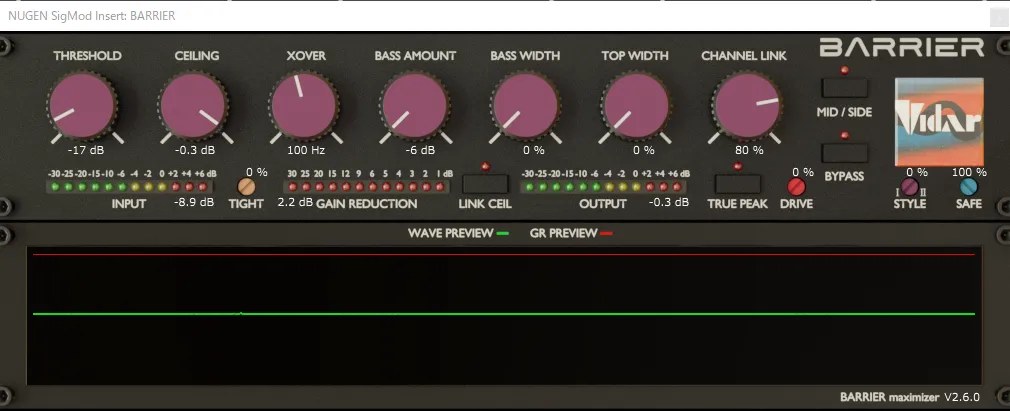Click the blue Safe knob
Screen dimensions: 1010x411
pyautogui.click(x=967, y=186)
